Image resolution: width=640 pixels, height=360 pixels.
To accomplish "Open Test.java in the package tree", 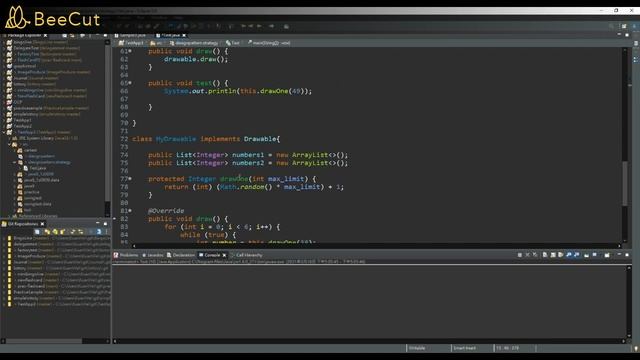I will (38, 168).
